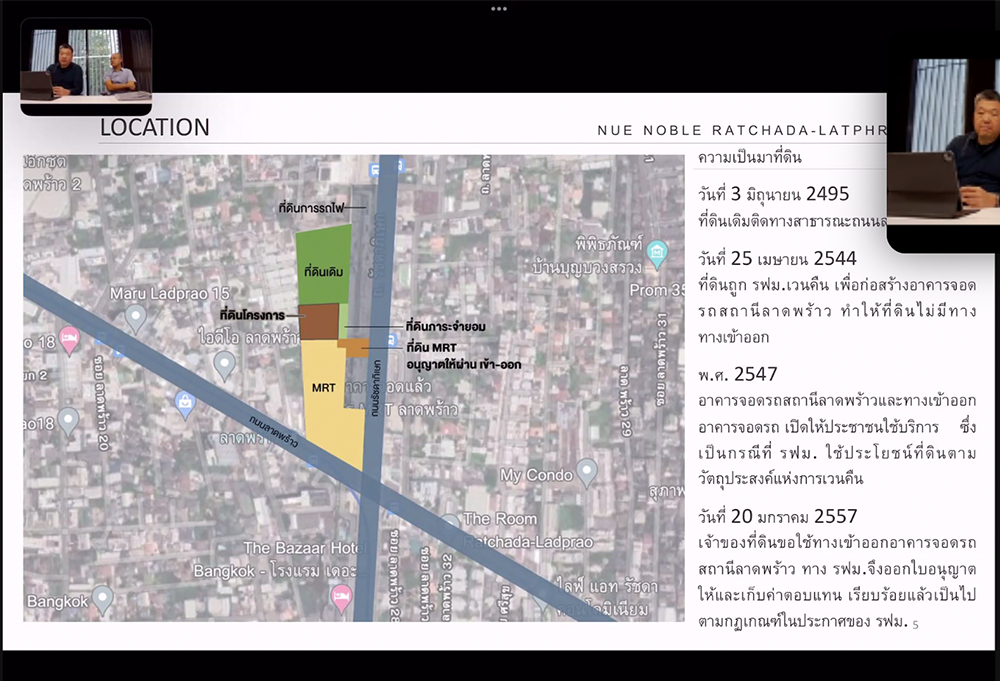Click the small orange MRT access block
The width and height of the screenshot is (1000, 681).
click(x=353, y=347)
